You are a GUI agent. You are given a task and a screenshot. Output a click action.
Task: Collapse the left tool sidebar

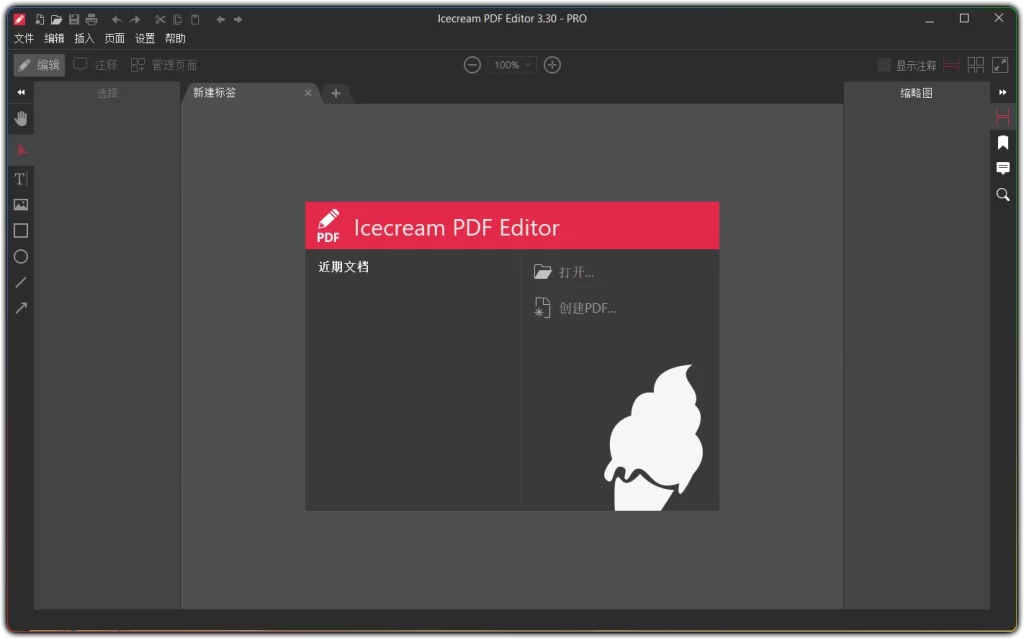(x=21, y=92)
